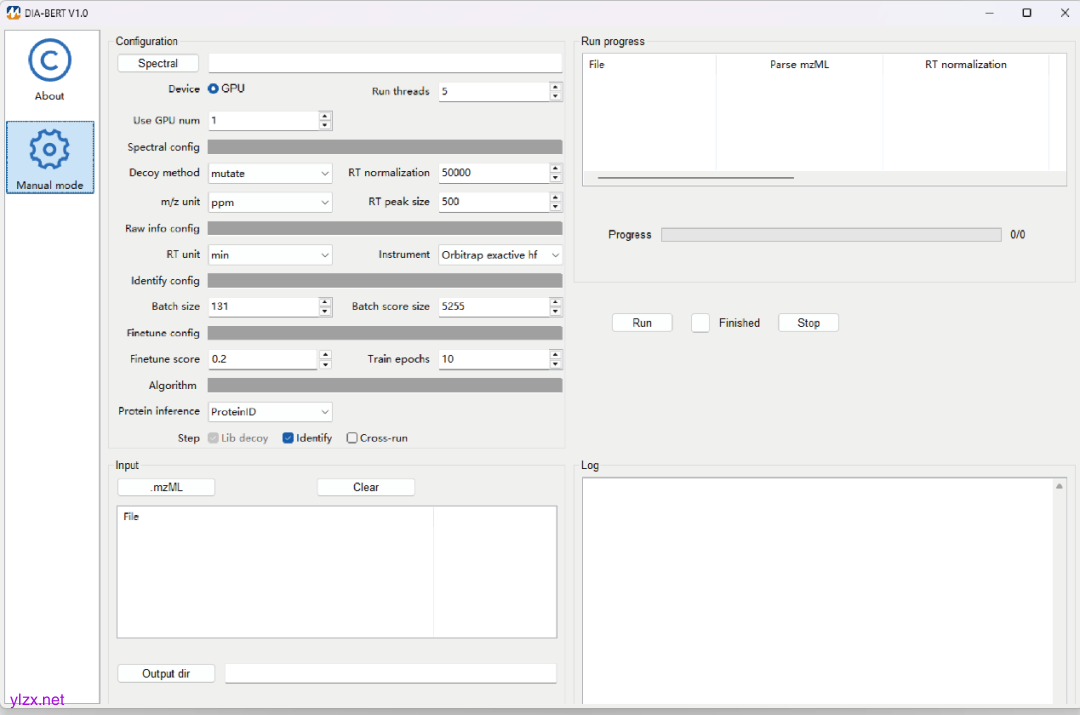
Task: Decrease Use GPU num with down arrow
Action: click(x=325, y=125)
